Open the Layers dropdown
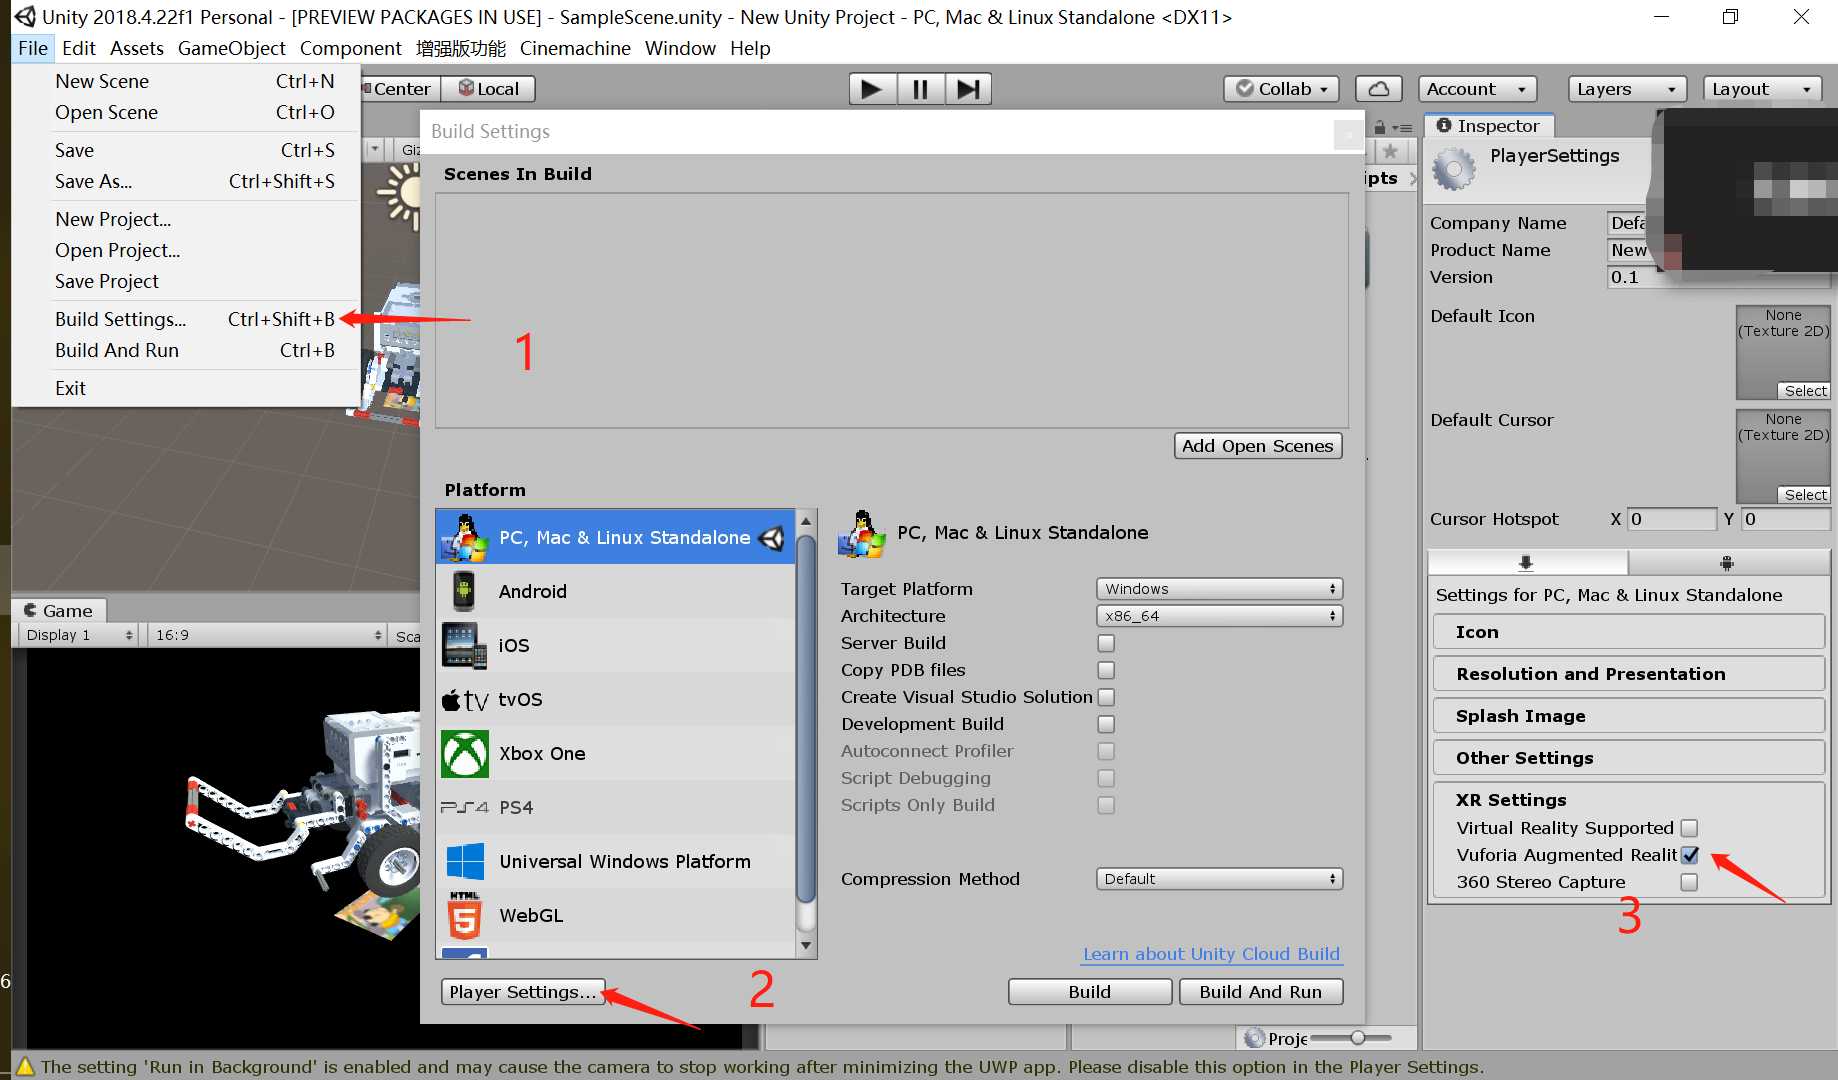Viewport: 1838px width, 1080px height. coord(1627,89)
